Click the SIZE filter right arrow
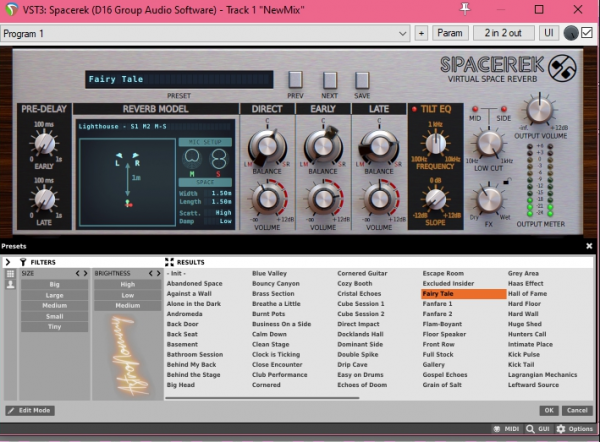Viewport: 600px width, 442px height. pos(85,273)
